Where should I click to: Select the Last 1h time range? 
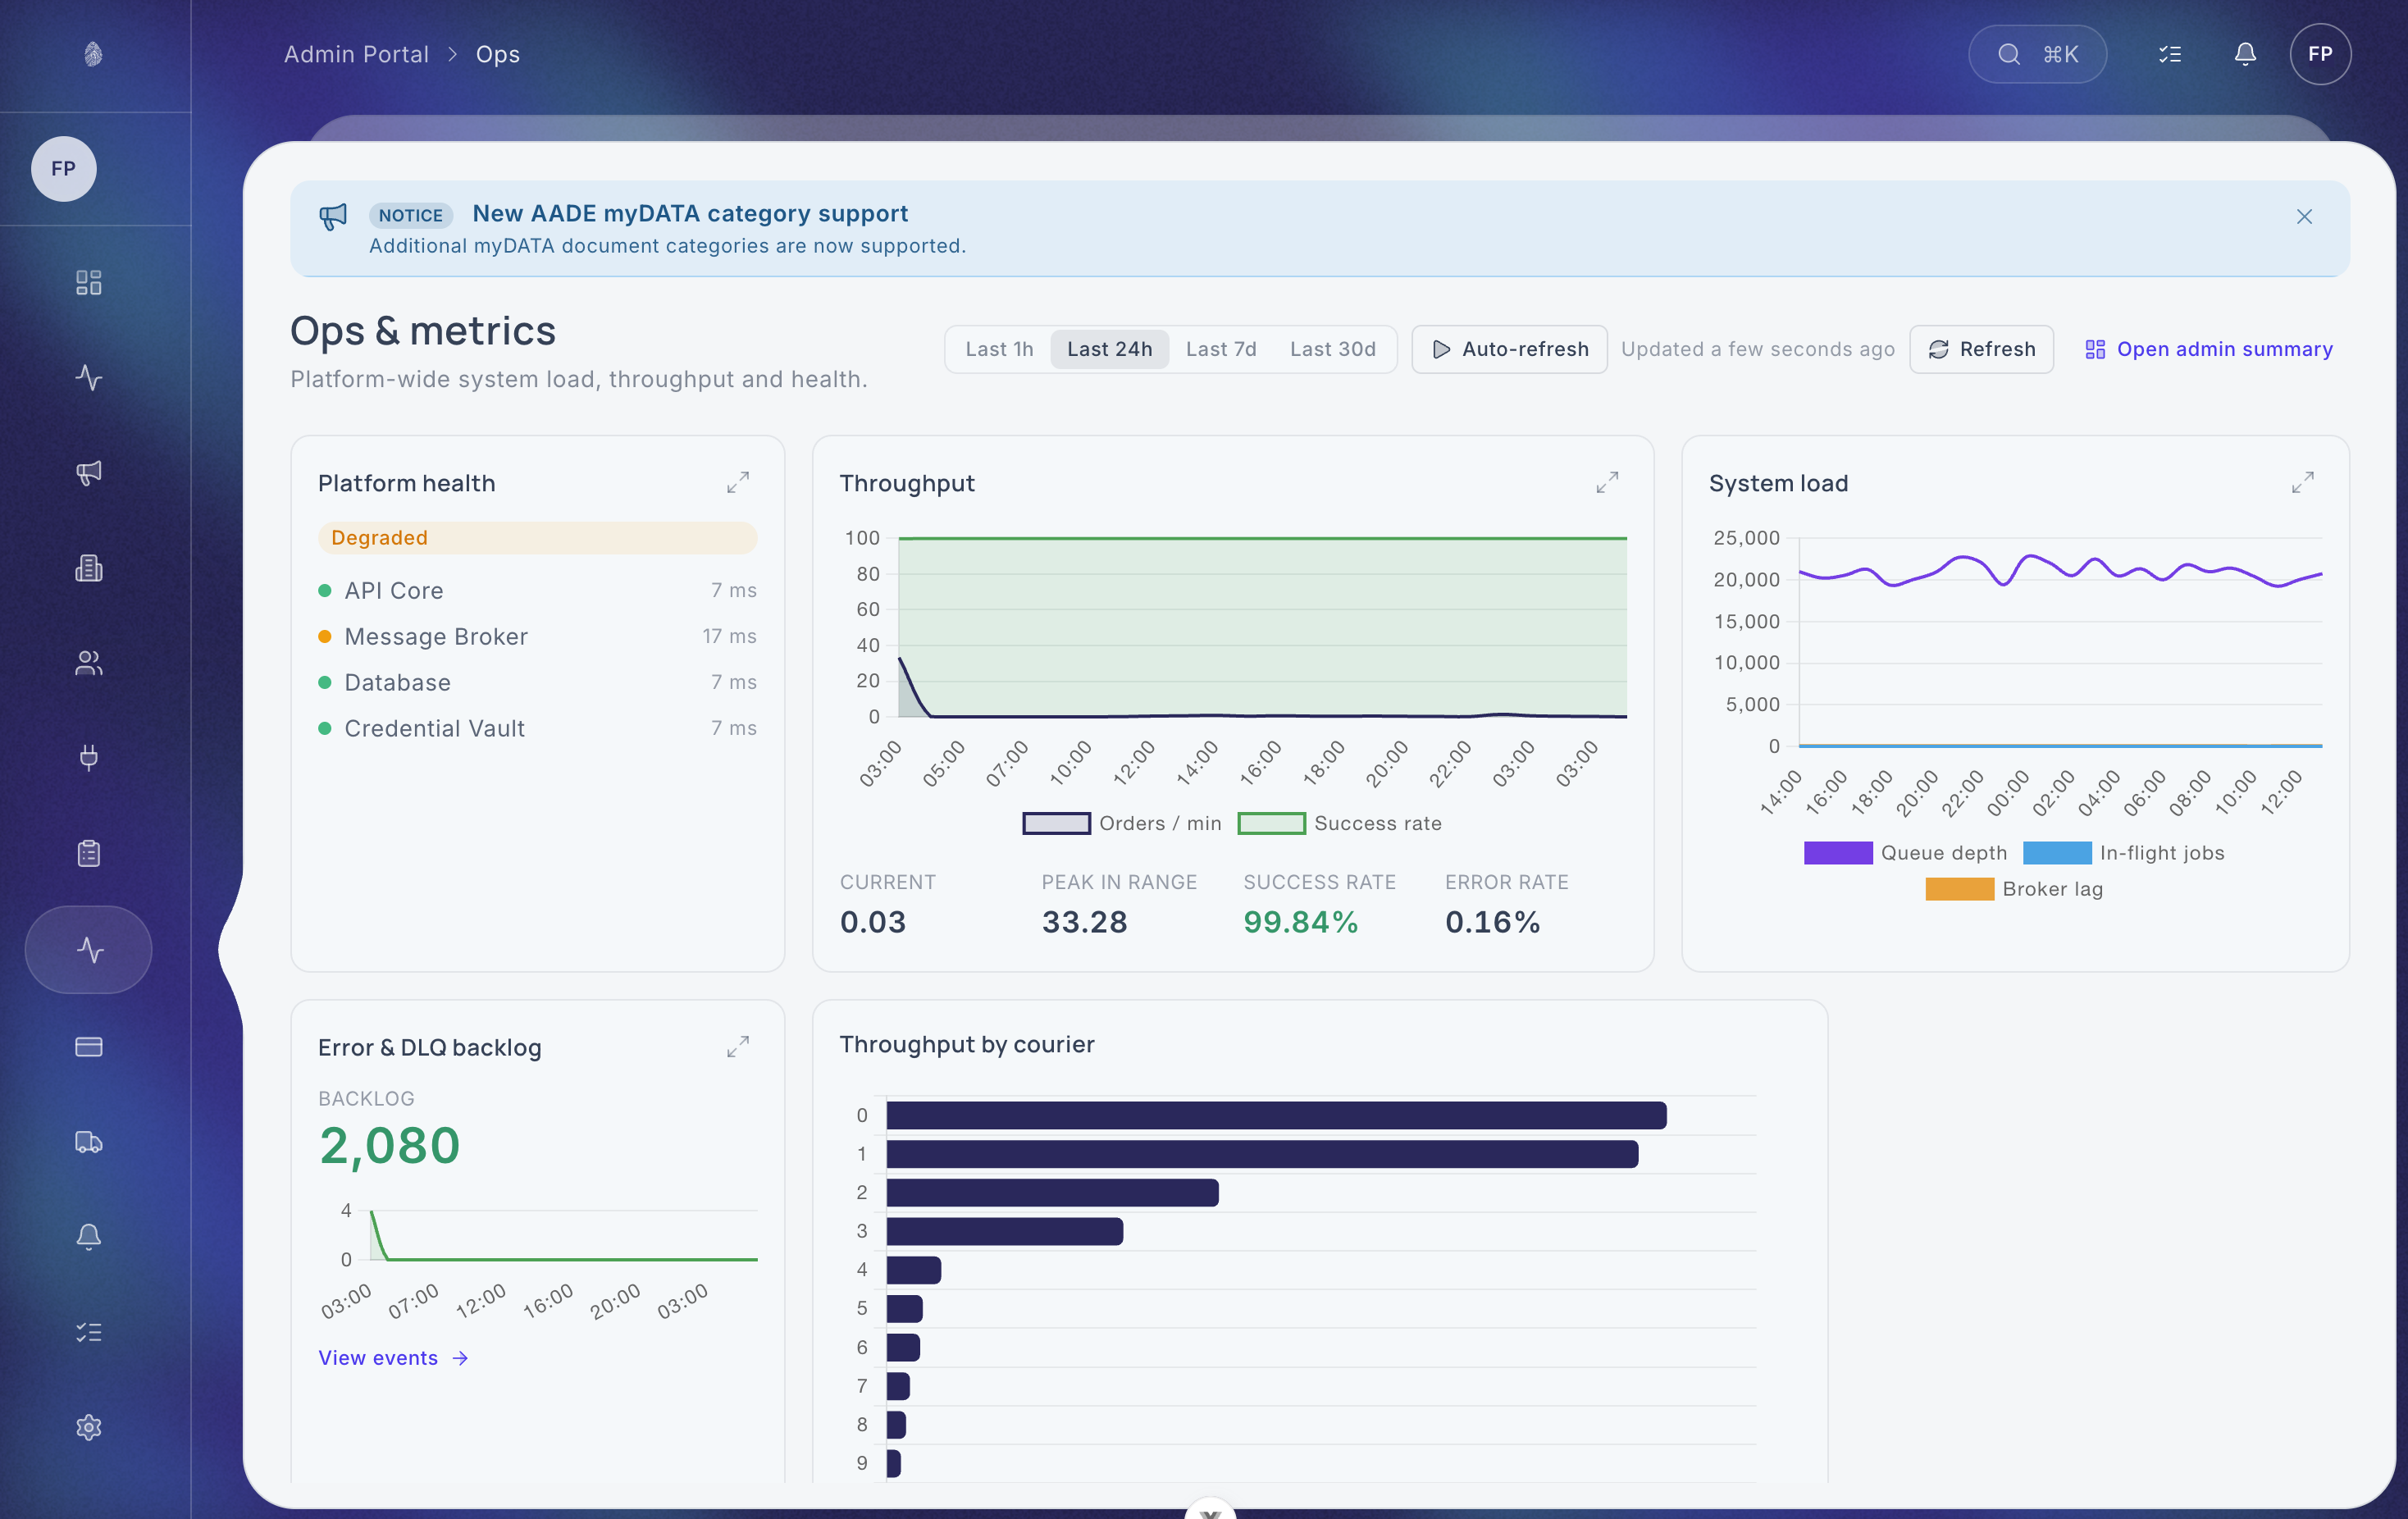point(999,349)
